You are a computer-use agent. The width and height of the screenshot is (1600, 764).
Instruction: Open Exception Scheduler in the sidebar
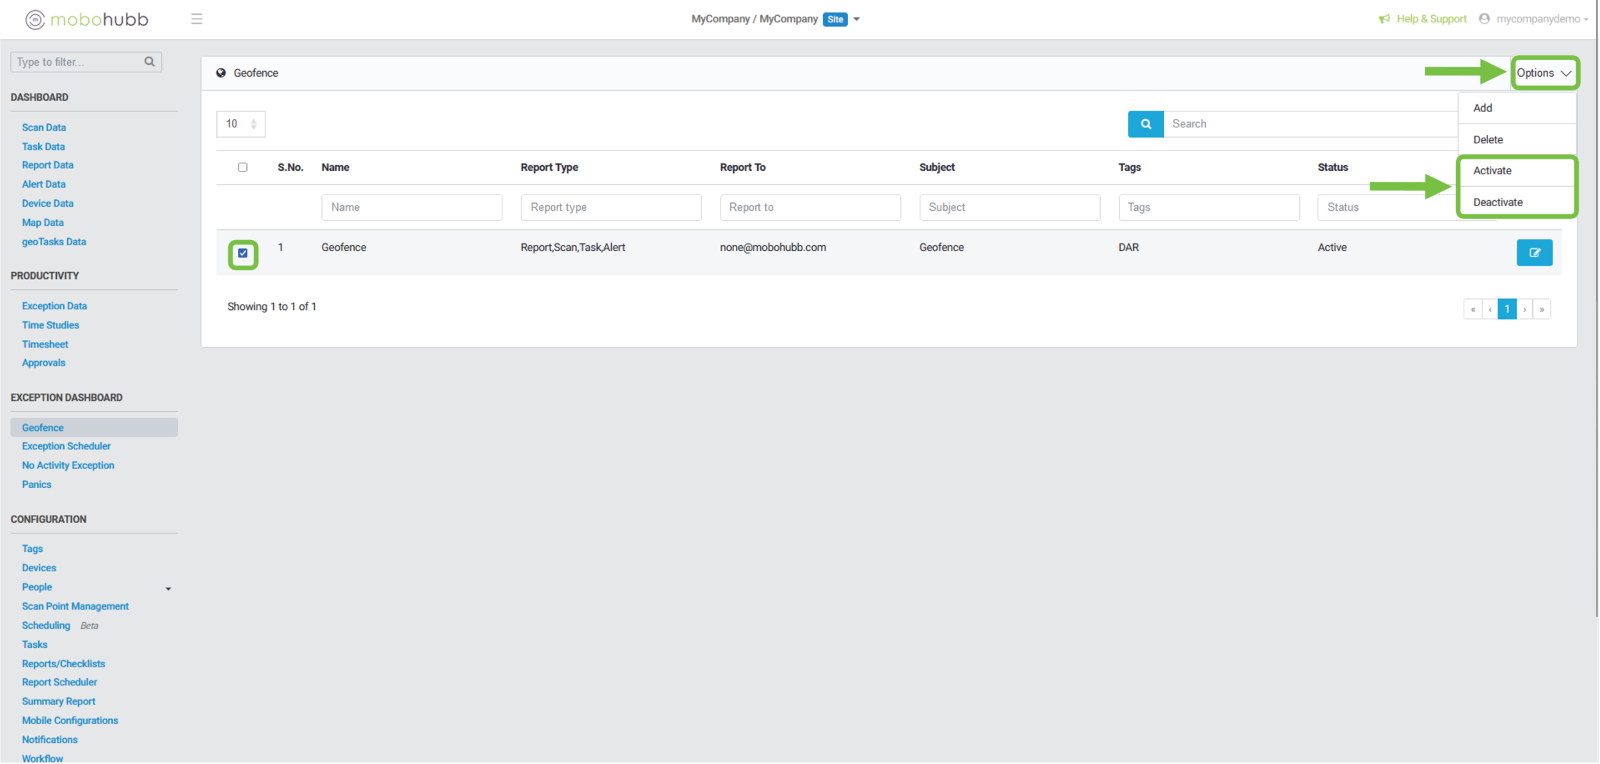pos(66,446)
